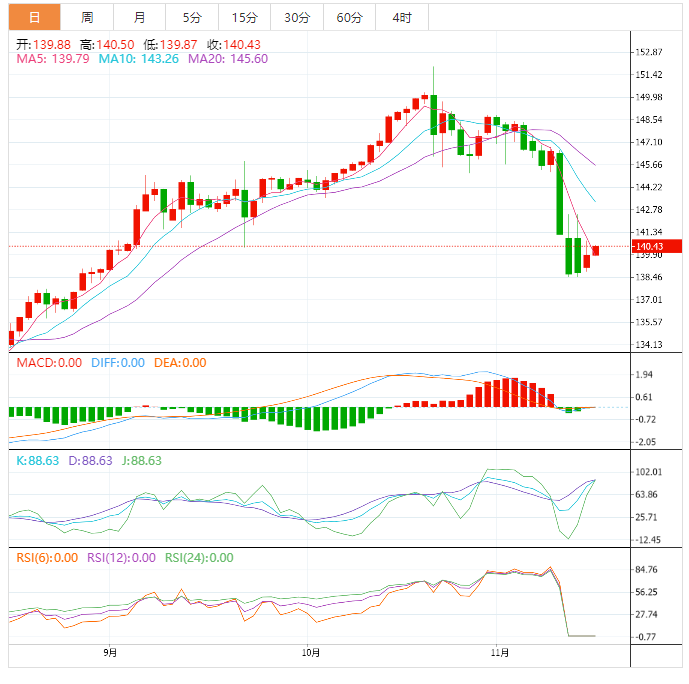Image resolution: width=689 pixels, height=684 pixels.
Task: Click the 134.13 price axis label
Action: click(649, 344)
